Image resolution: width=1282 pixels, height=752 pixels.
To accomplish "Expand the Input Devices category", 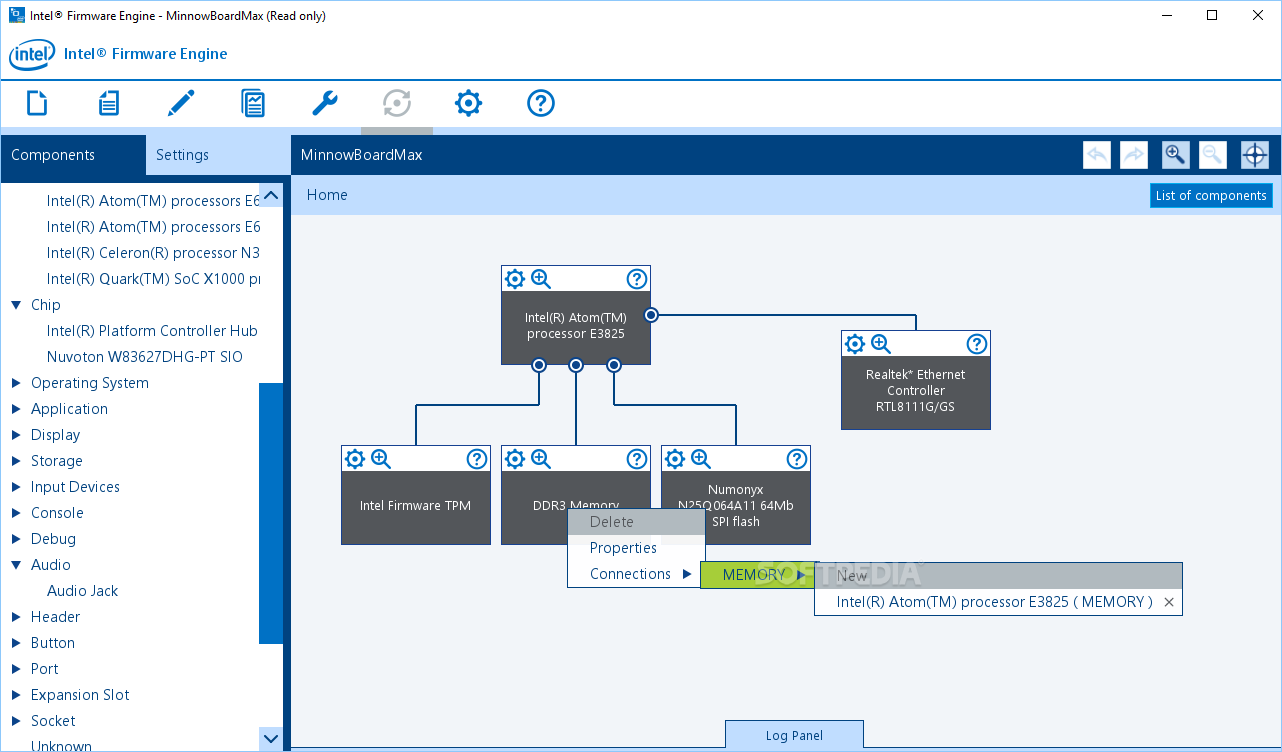I will [16, 487].
